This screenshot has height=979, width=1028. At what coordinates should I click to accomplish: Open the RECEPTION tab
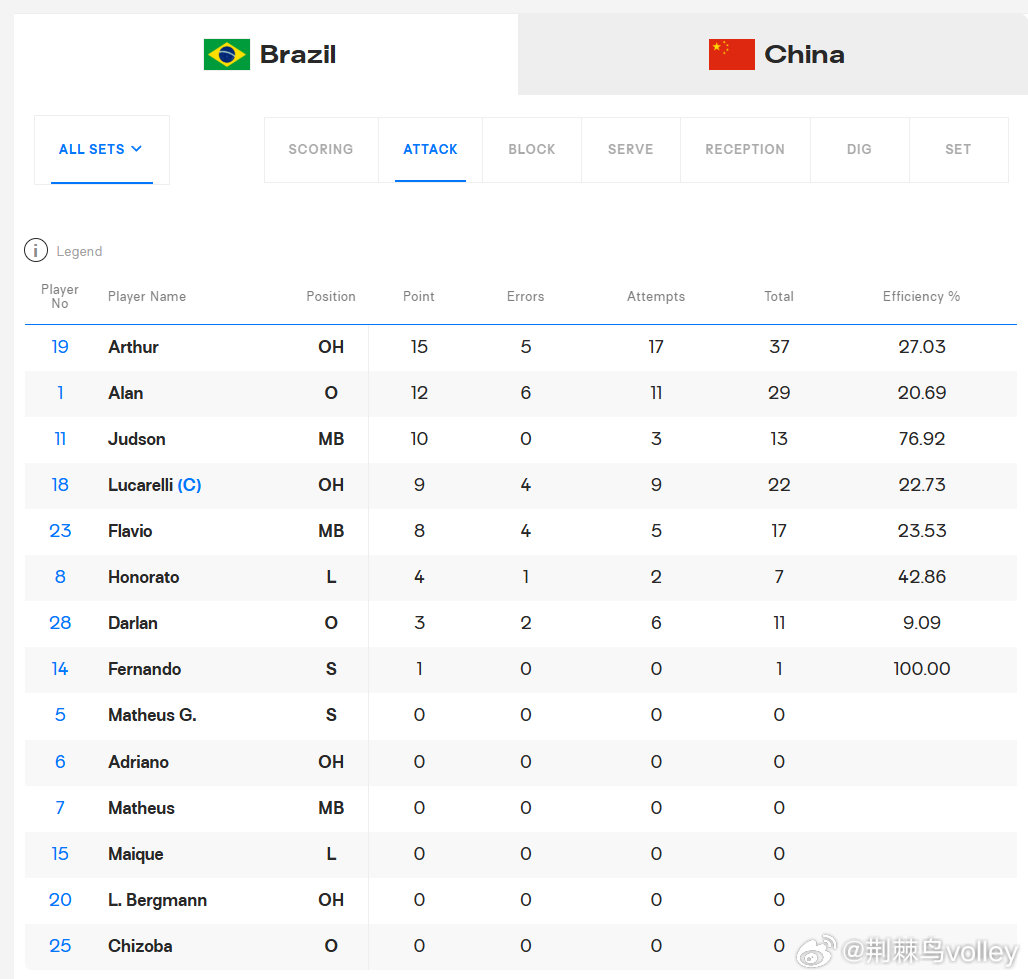coord(745,150)
